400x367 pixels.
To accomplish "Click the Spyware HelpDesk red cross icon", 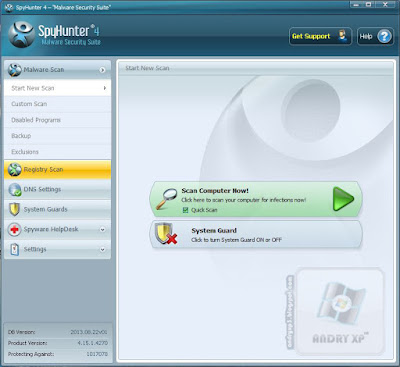I will pyautogui.click(x=14, y=229).
